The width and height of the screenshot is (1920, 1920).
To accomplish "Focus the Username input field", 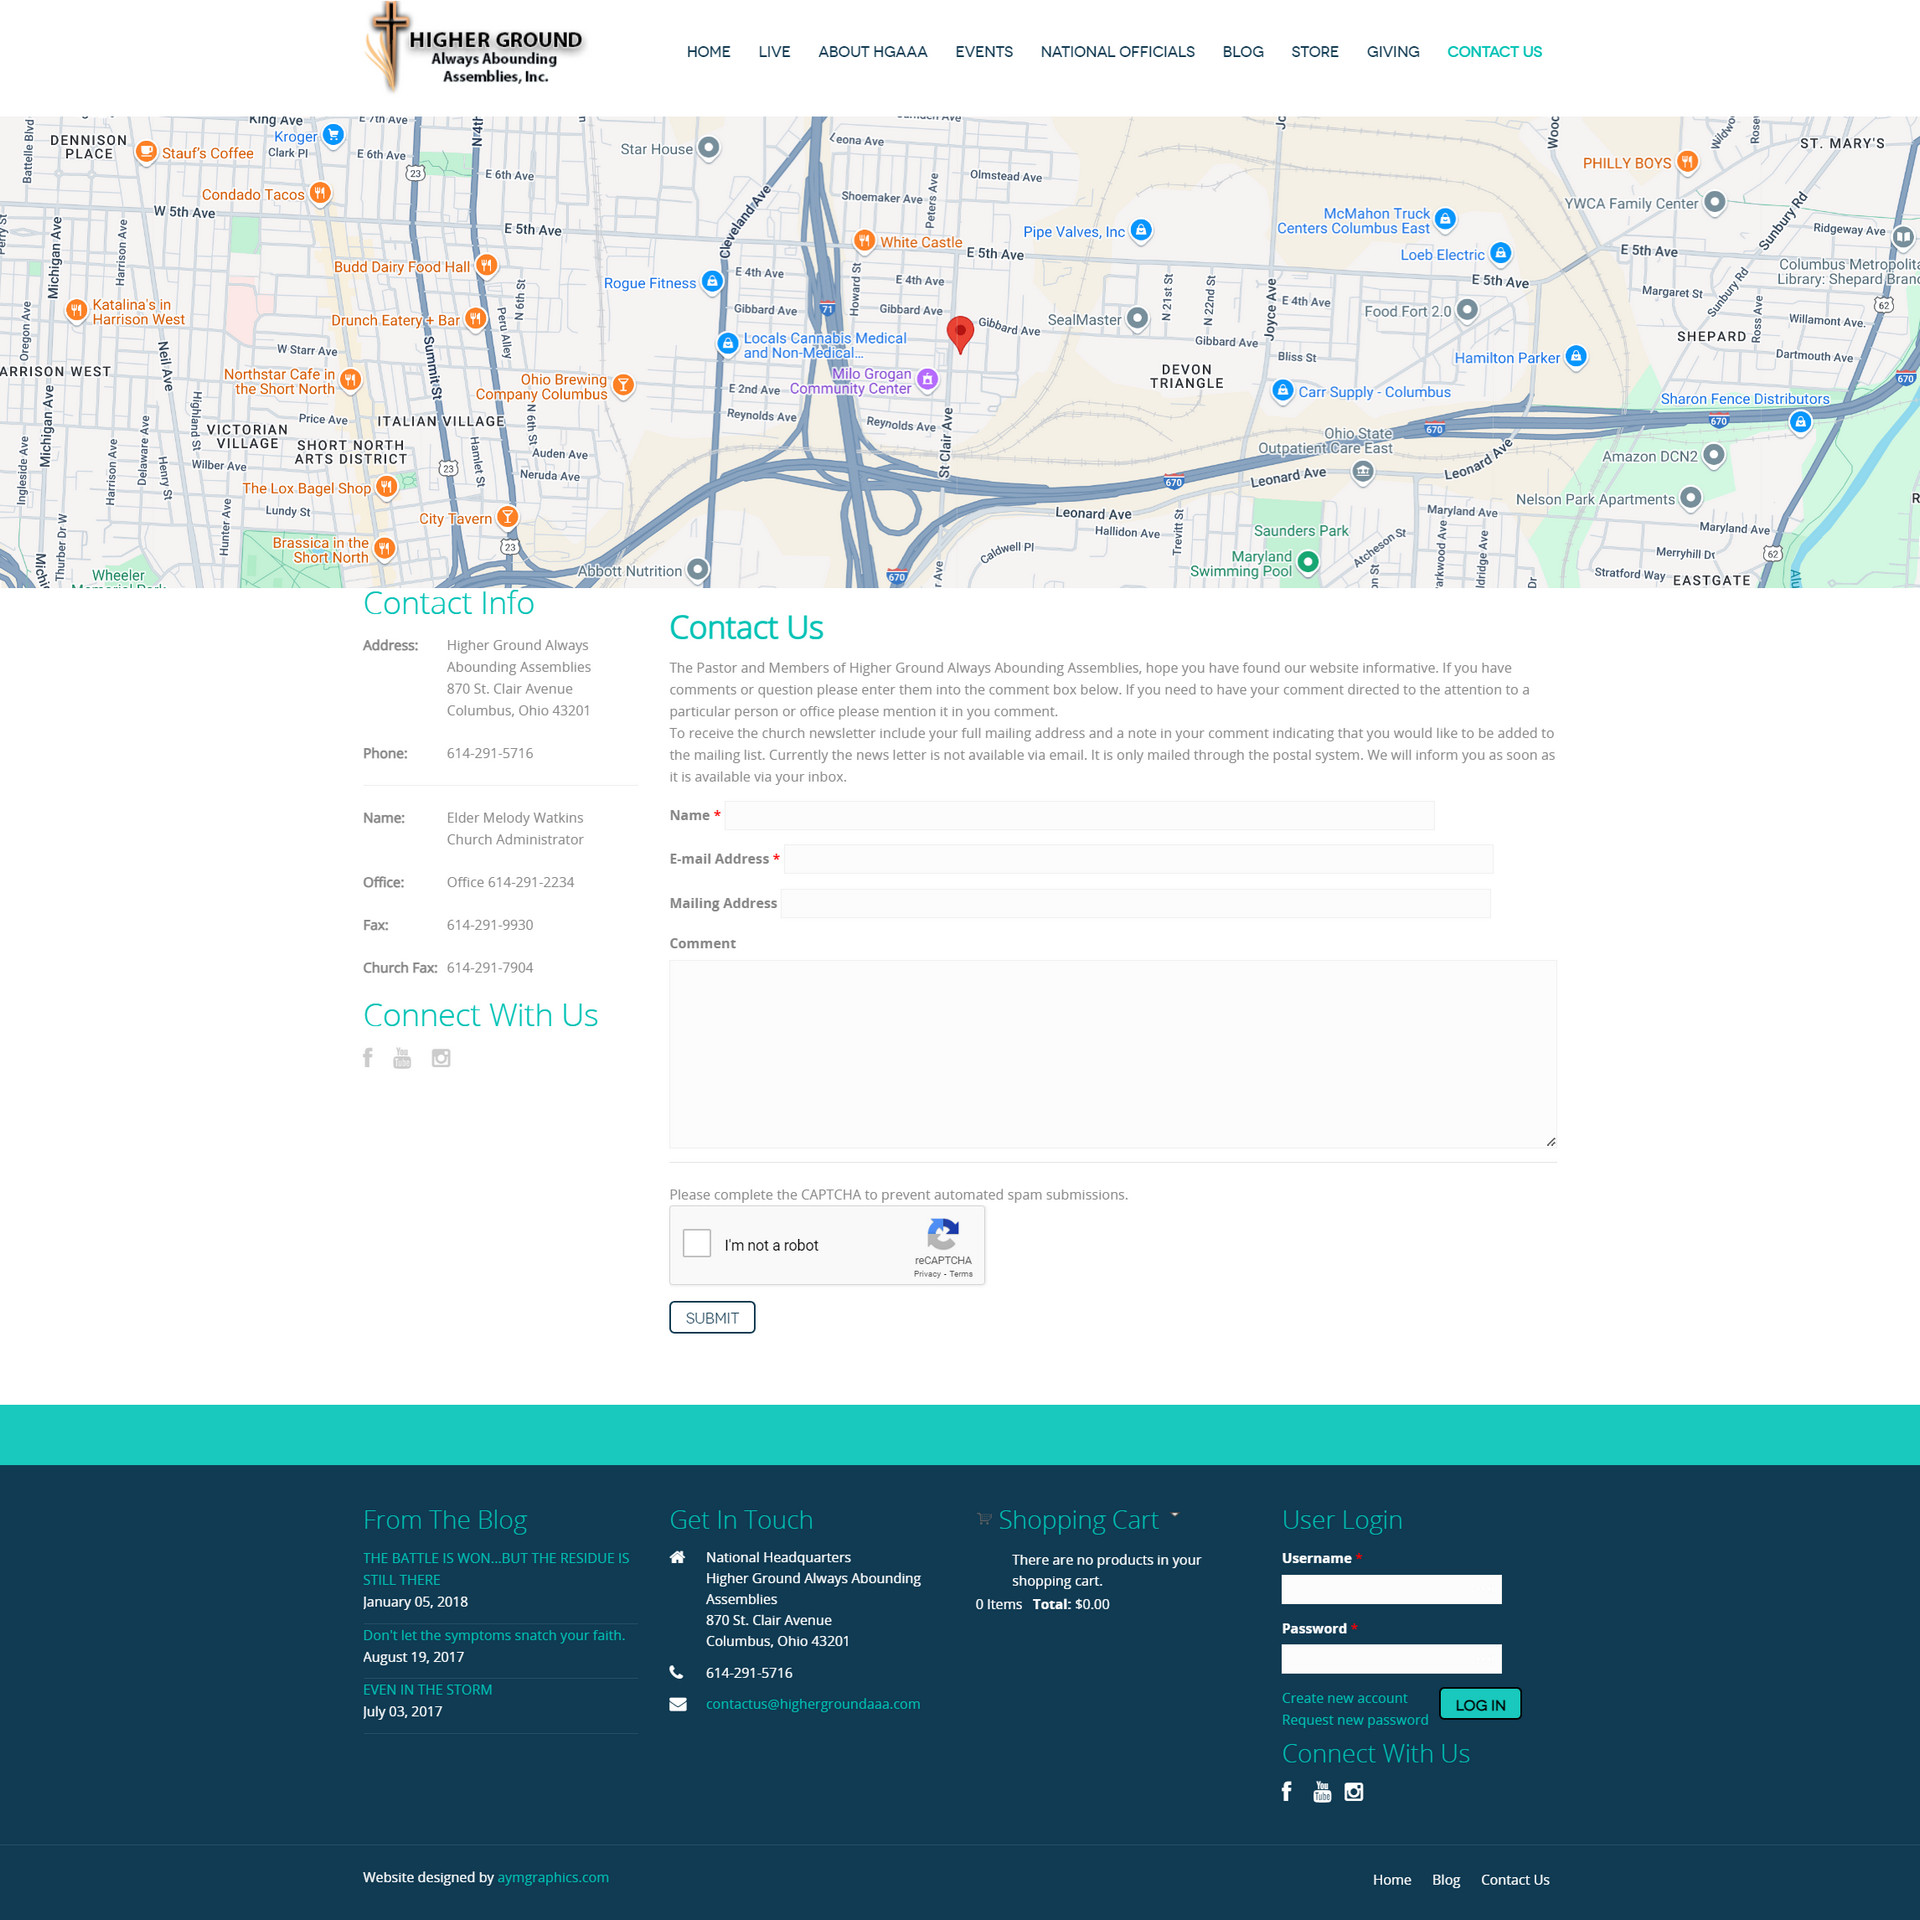I will point(1391,1589).
